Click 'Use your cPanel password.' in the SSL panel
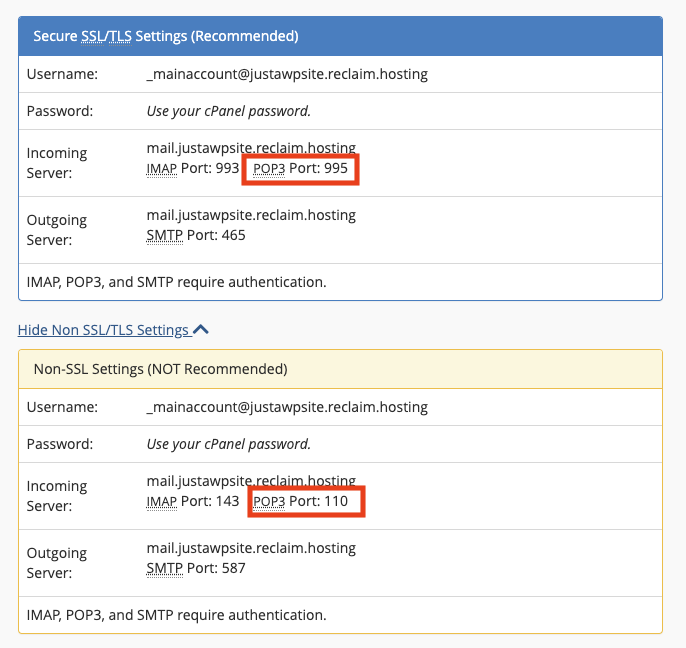Screen dimensions: 686x648 pyautogui.click(x=228, y=111)
